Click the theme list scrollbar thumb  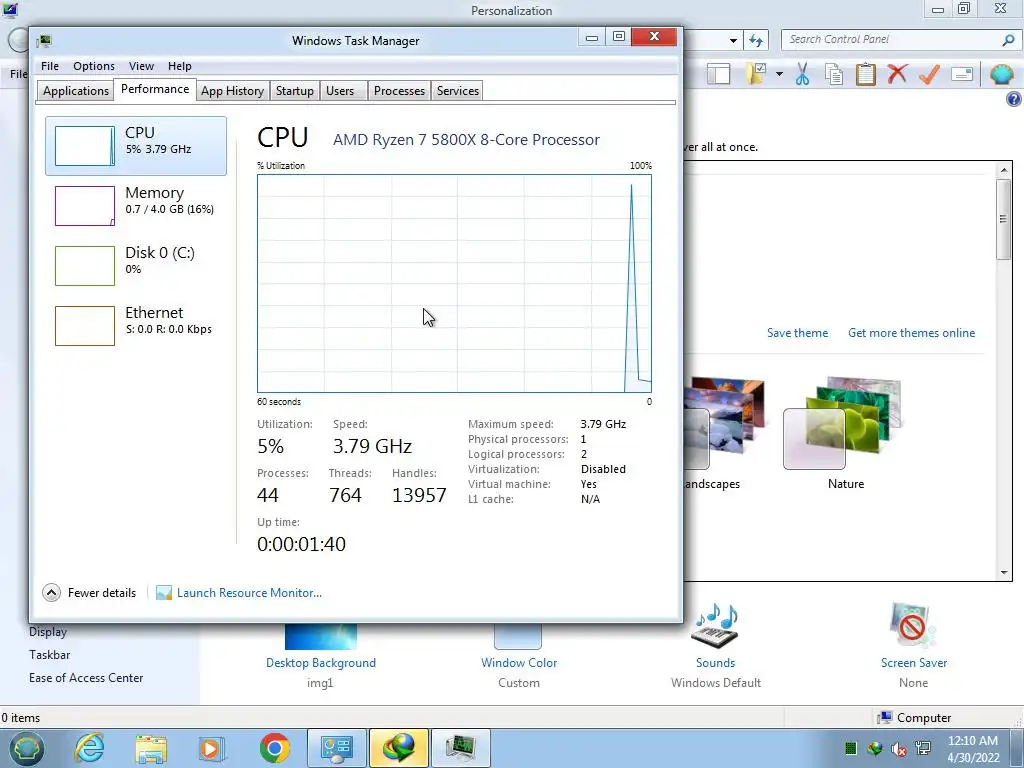pos(1004,219)
